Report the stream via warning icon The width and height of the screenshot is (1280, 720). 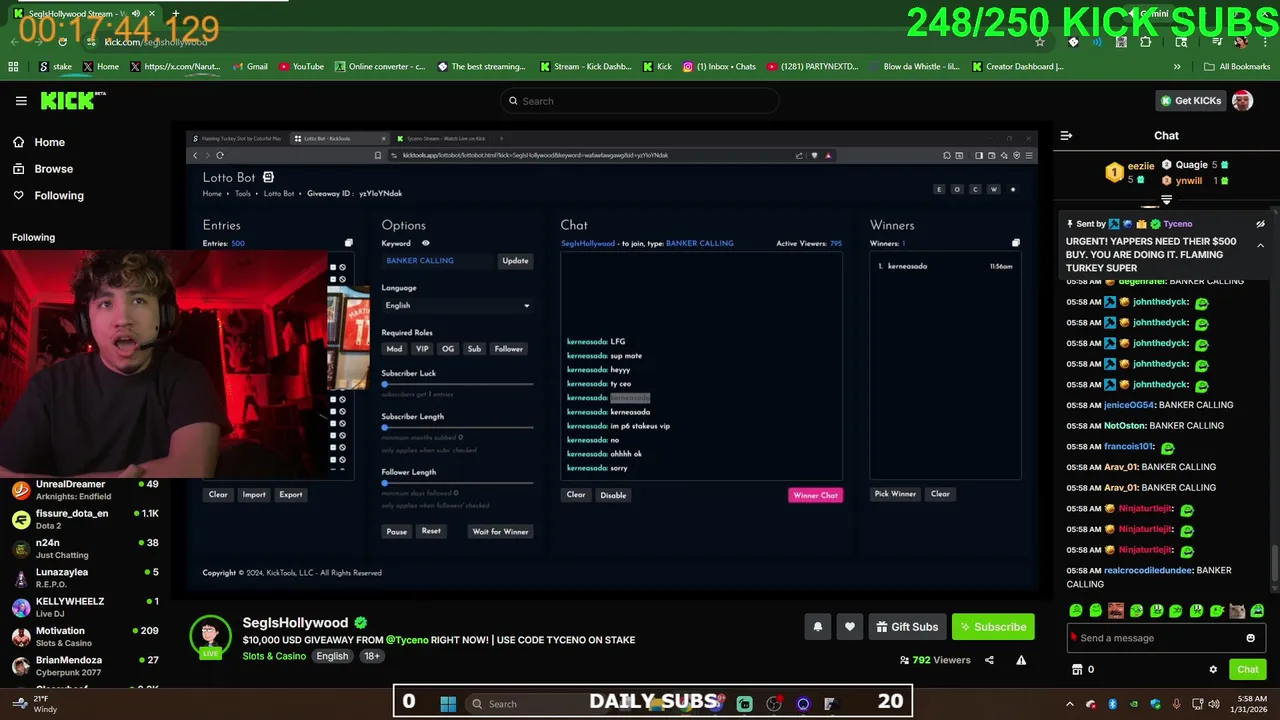click(x=1021, y=660)
